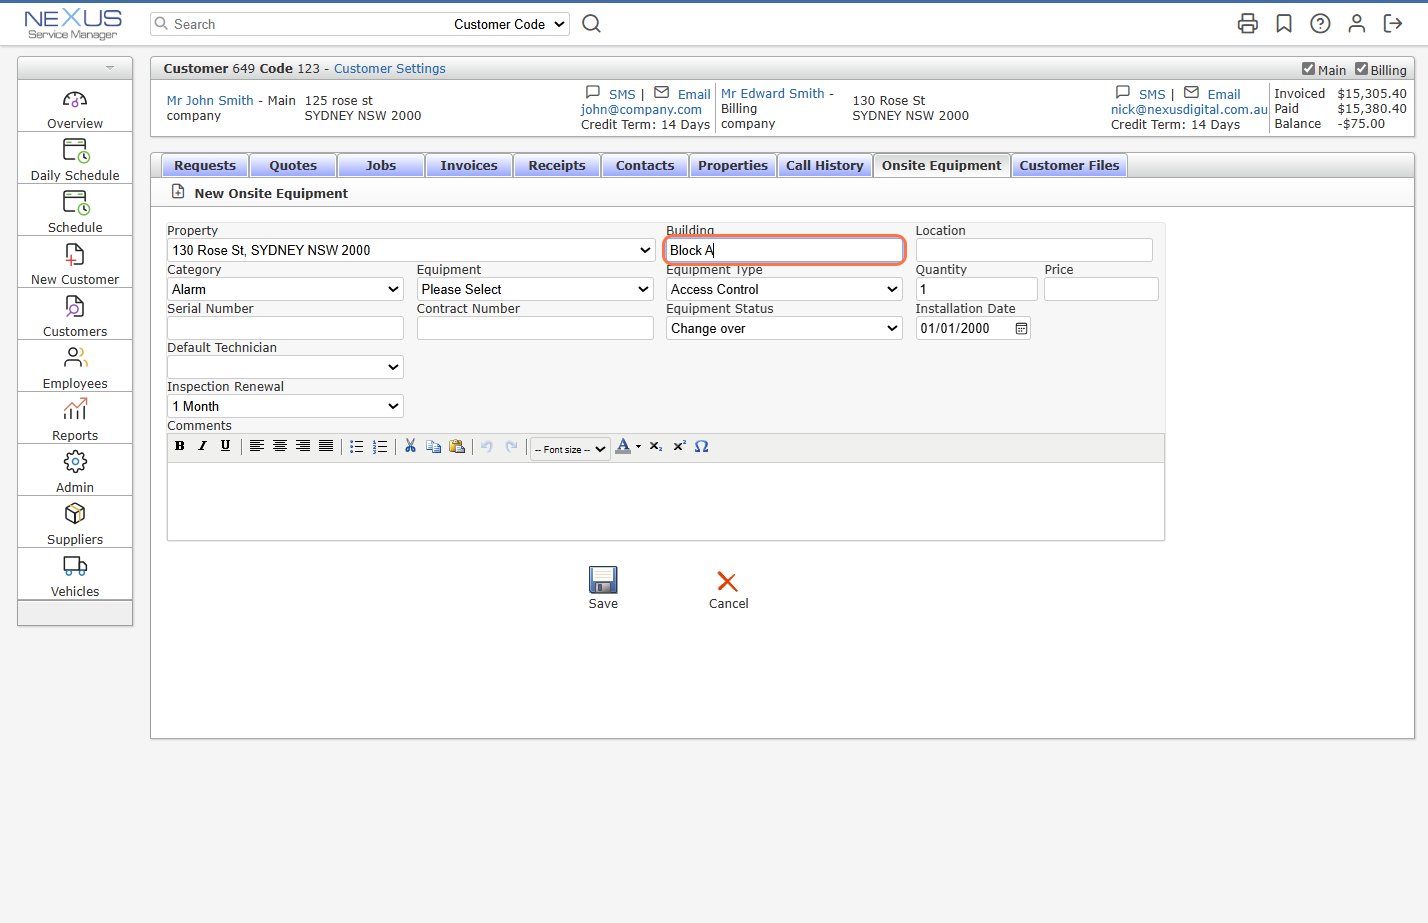
Task: Switch to the Customer Files tab
Action: [1069, 165]
